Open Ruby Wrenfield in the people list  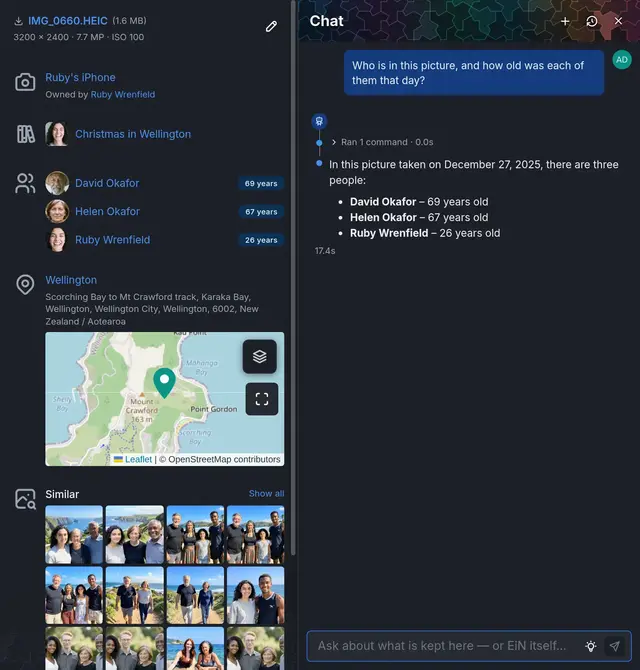(112, 240)
